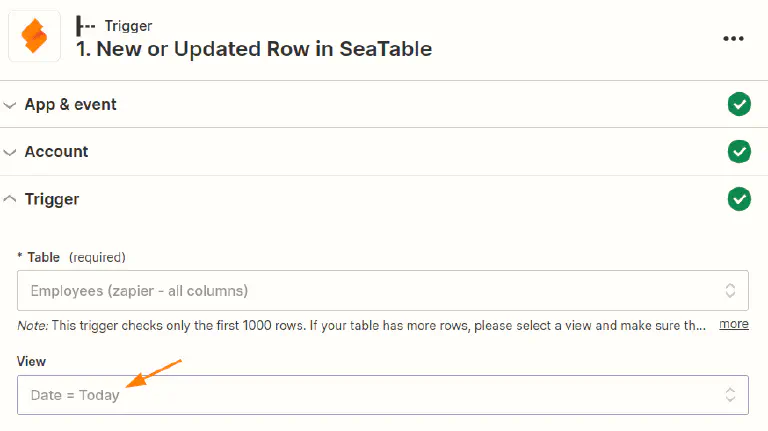768x431 pixels.
Task: Click up-down arrows in Table field
Action: (x=730, y=291)
